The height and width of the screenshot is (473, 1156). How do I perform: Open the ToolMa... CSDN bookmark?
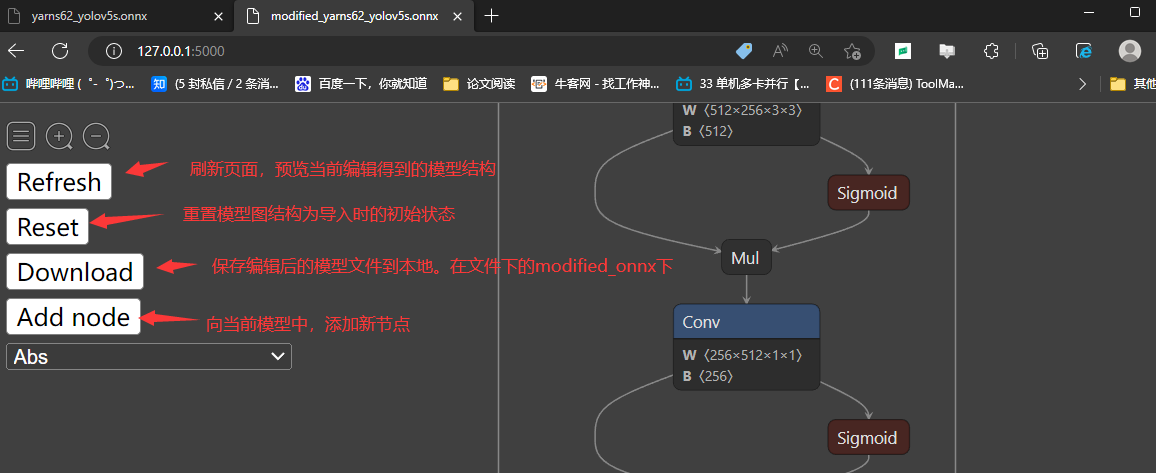[895, 83]
